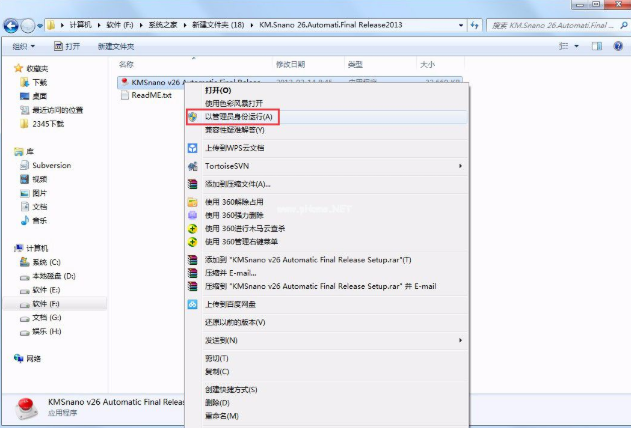Click the ReadME.txt file icon
This screenshot has width=631, height=428.
(x=124, y=95)
